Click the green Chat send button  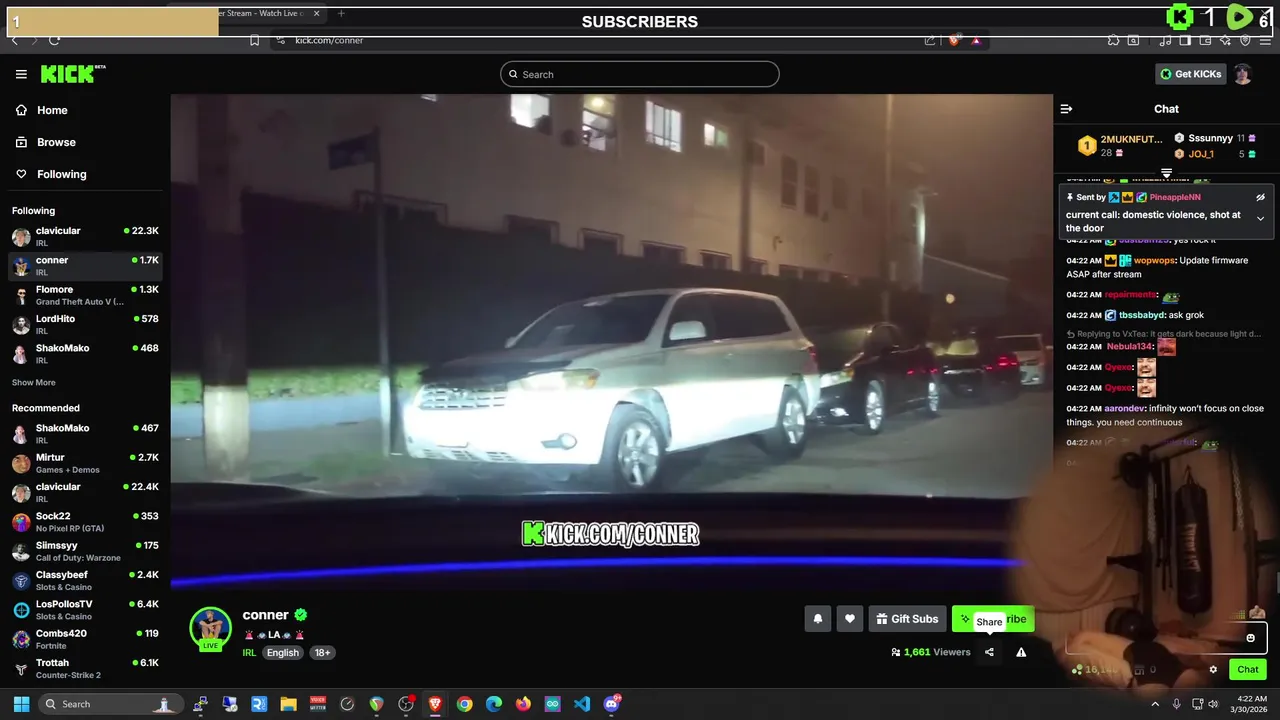coord(1248,670)
